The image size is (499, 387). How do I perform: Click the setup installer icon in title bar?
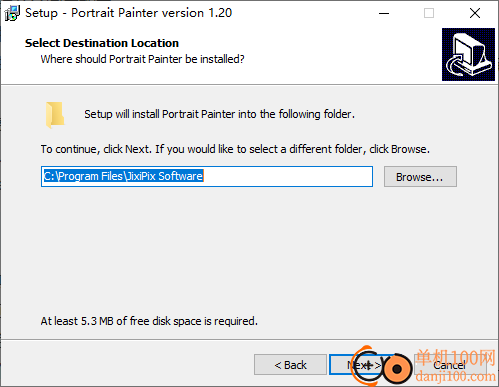[x=12, y=13]
